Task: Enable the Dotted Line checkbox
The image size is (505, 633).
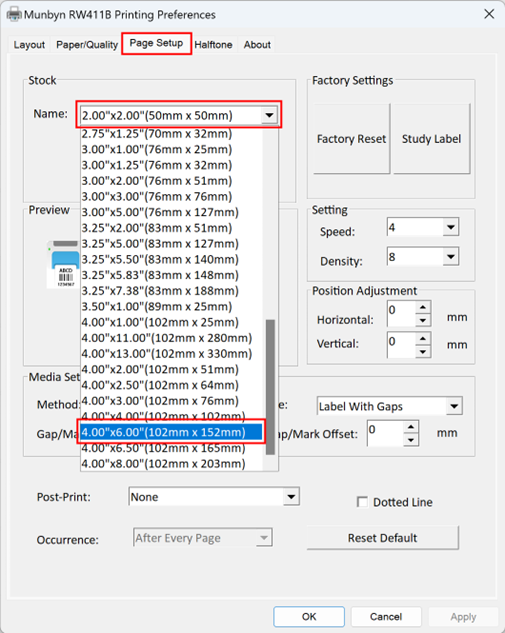Action: pos(363,502)
